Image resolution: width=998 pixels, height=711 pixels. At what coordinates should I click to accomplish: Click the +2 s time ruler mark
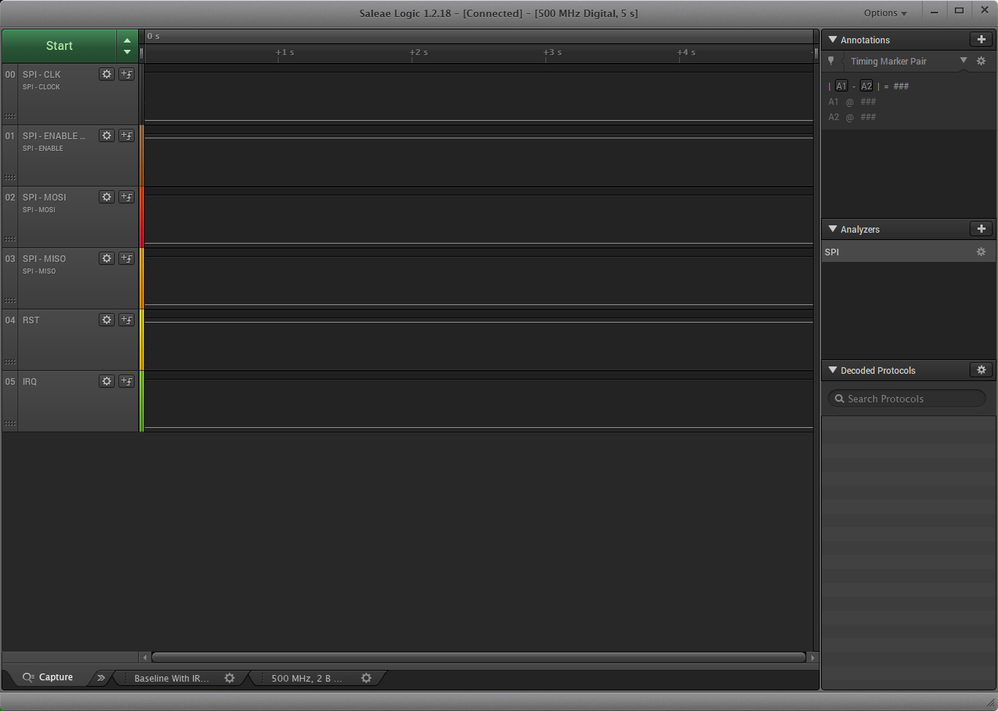418,52
